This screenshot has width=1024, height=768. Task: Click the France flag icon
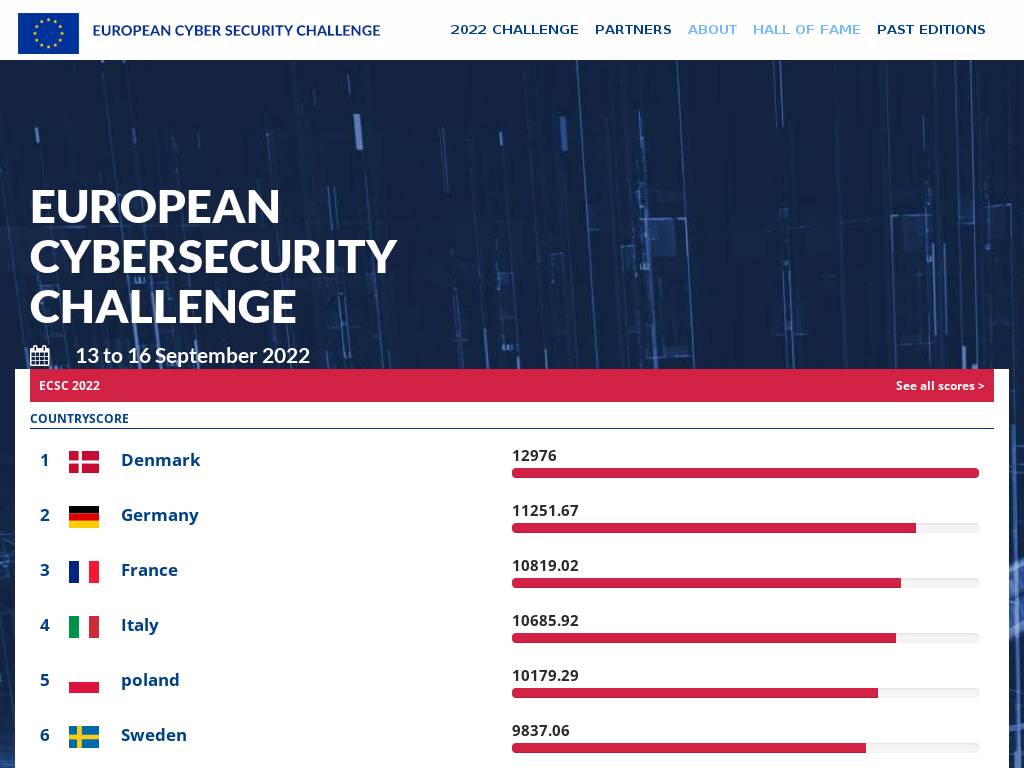click(84, 571)
